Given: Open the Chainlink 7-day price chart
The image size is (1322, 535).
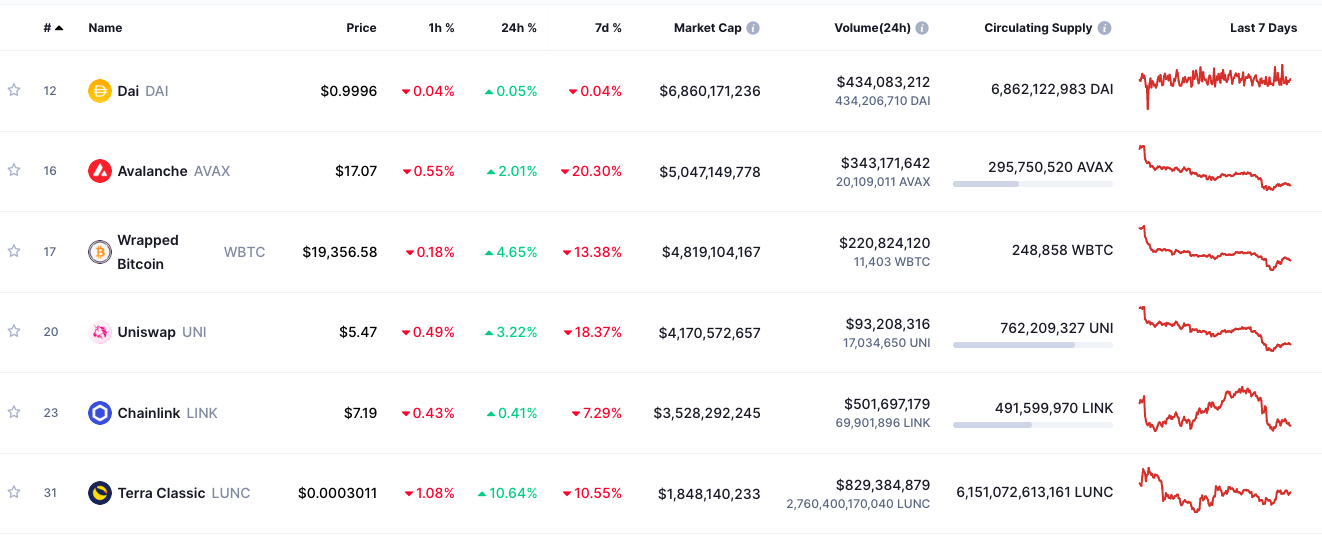Looking at the screenshot, I should 1215,410.
